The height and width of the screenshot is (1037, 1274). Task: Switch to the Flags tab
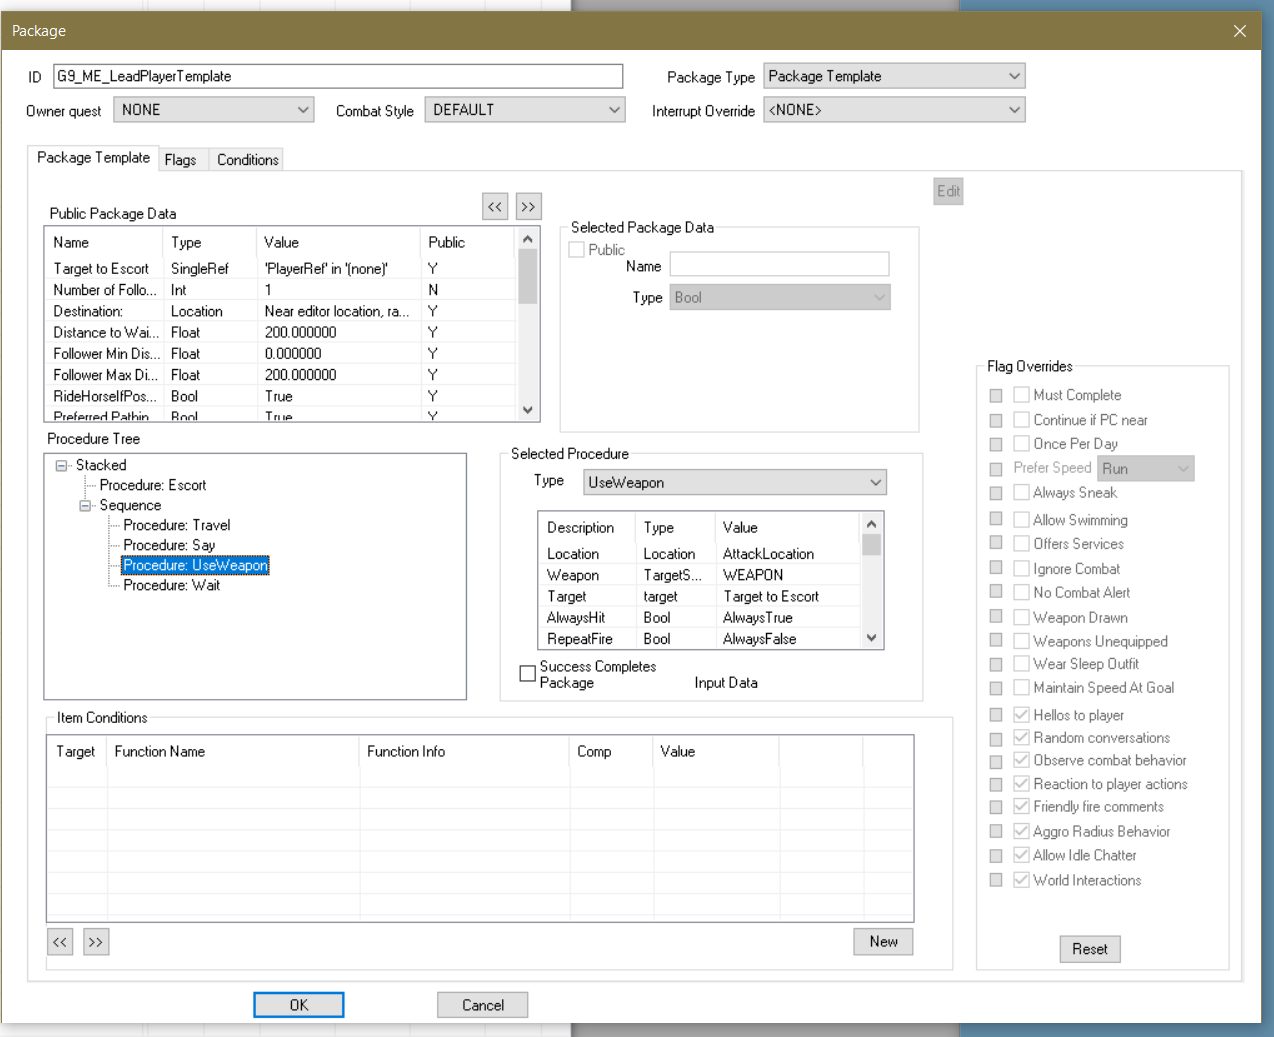[181, 159]
